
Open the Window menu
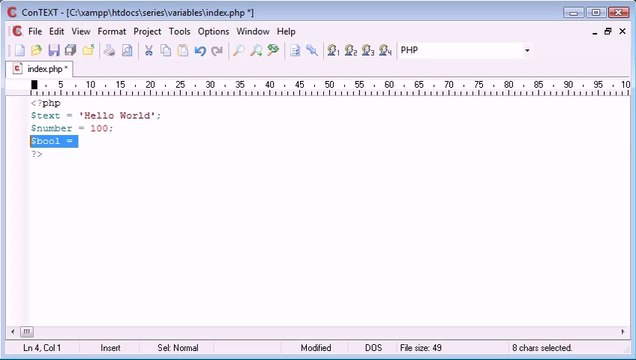pyautogui.click(x=253, y=32)
